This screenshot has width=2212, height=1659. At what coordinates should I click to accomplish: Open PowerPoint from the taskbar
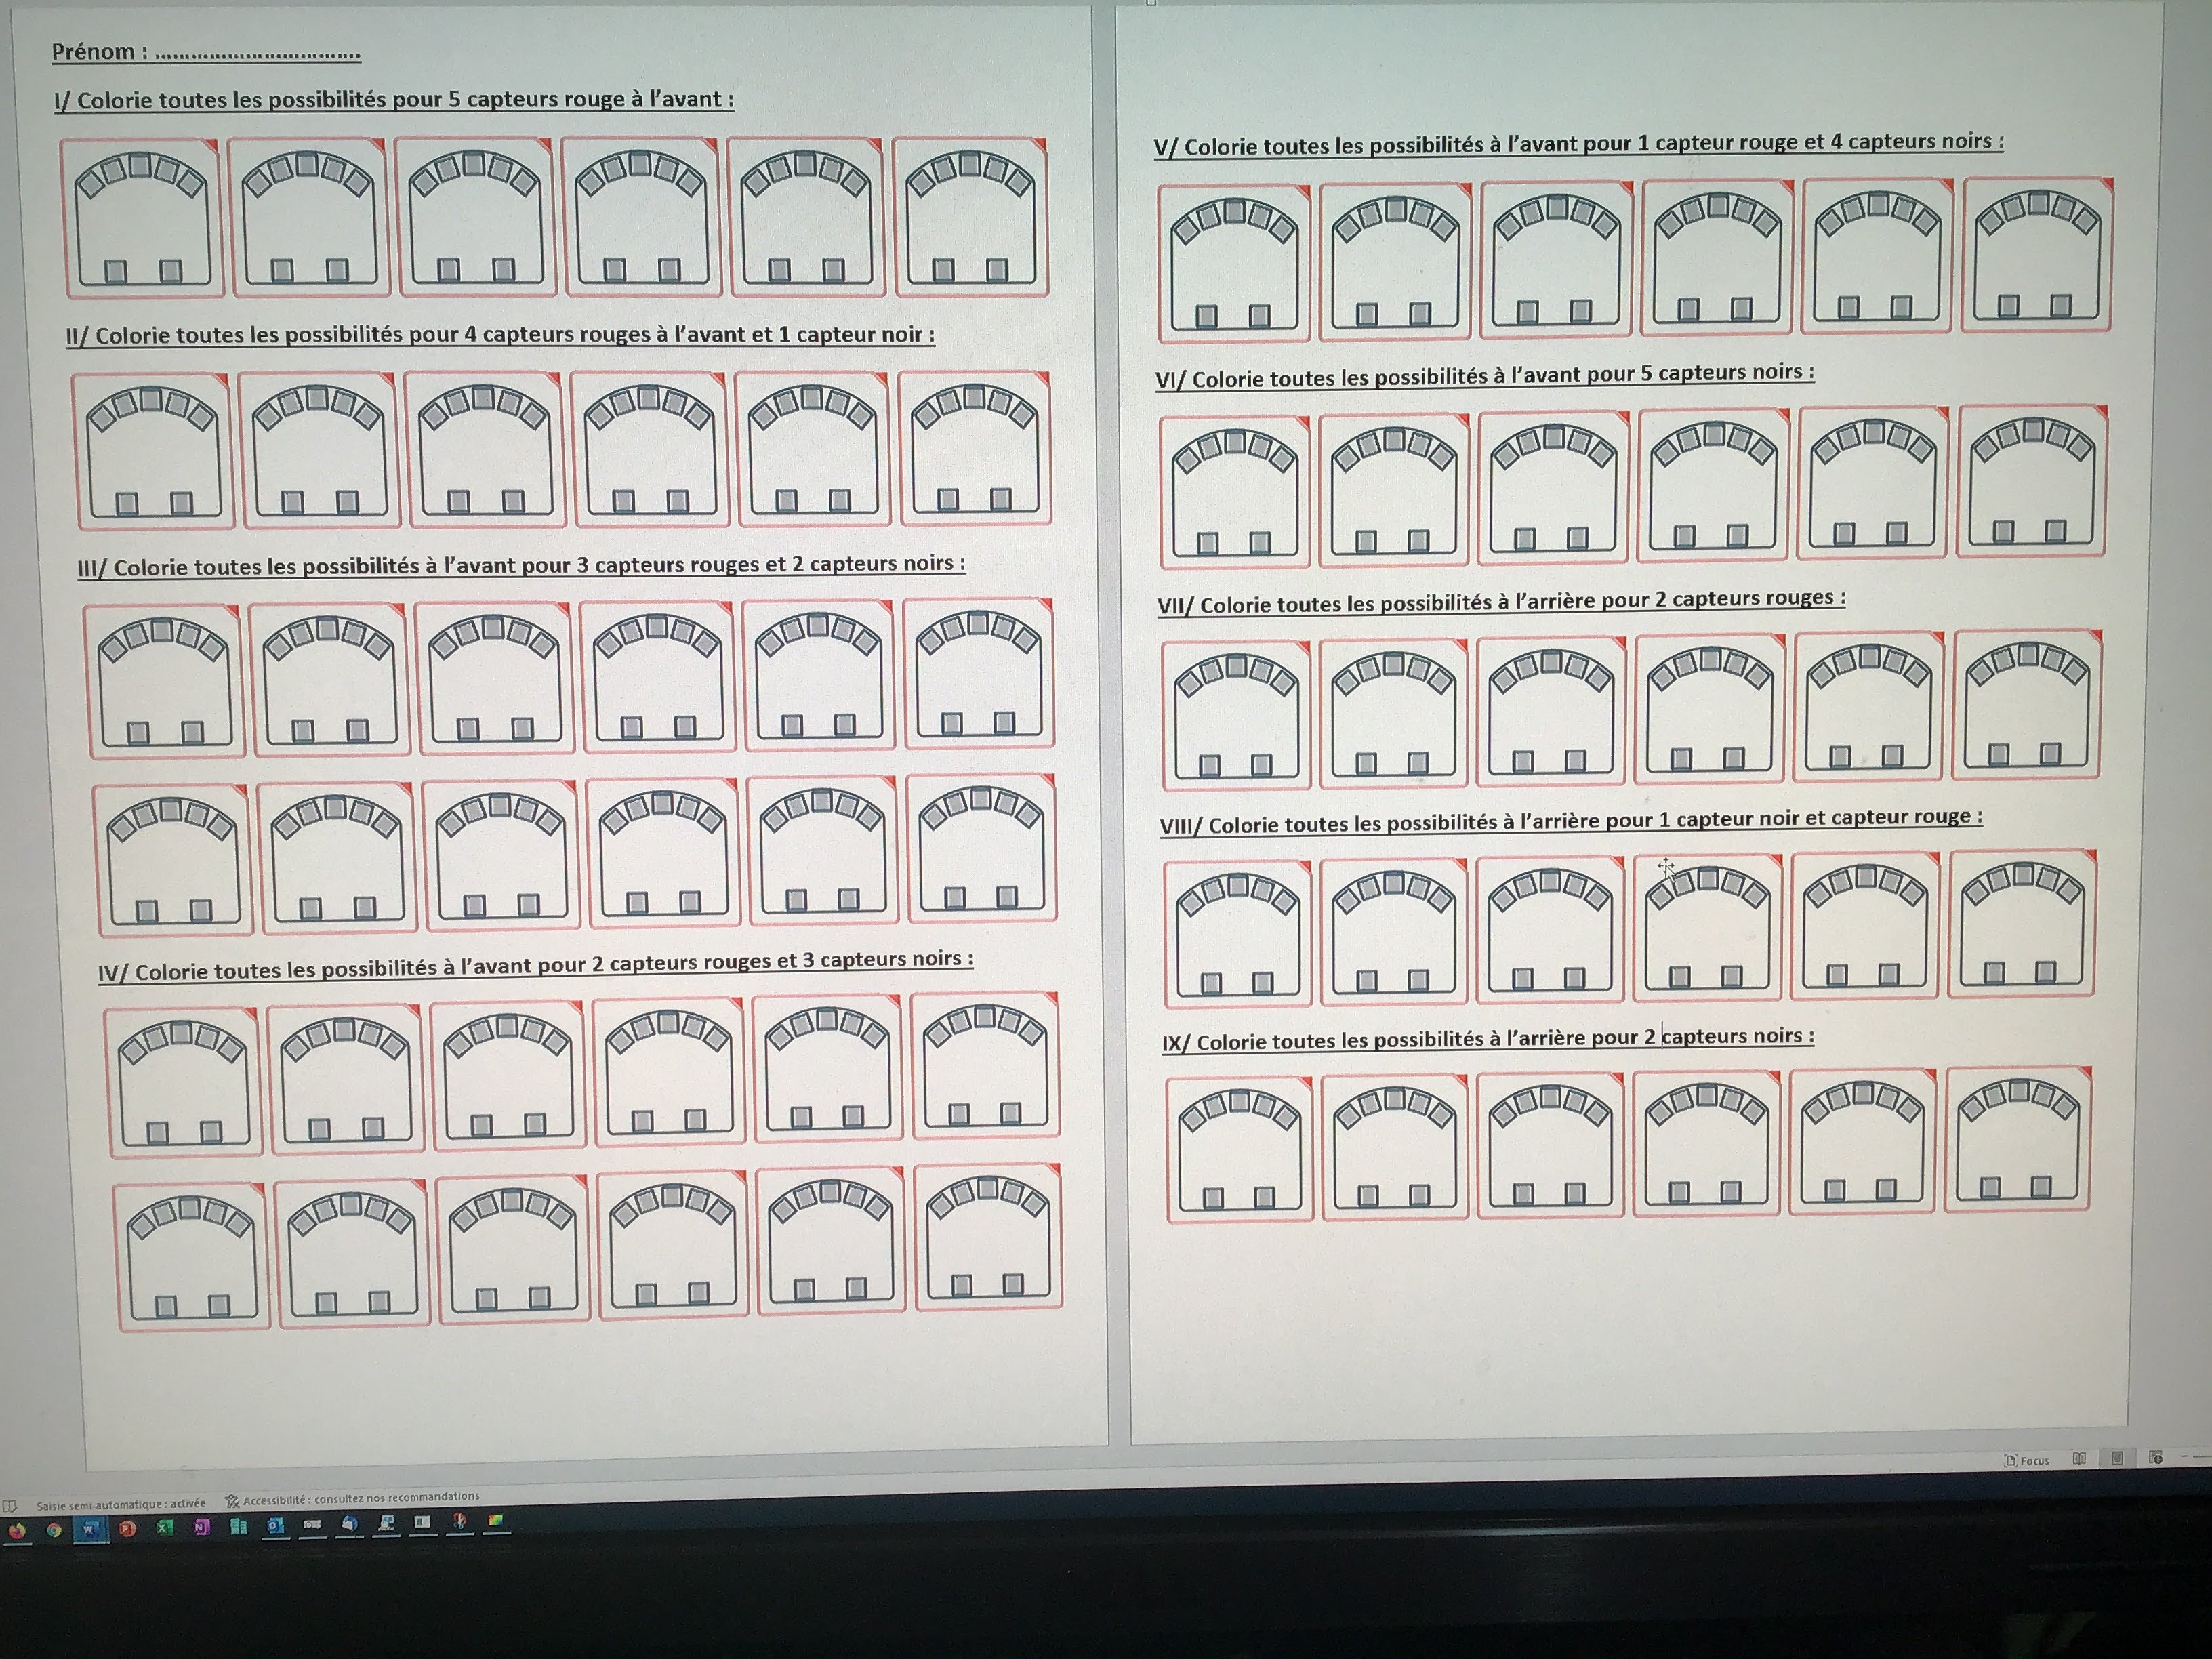[x=127, y=1528]
